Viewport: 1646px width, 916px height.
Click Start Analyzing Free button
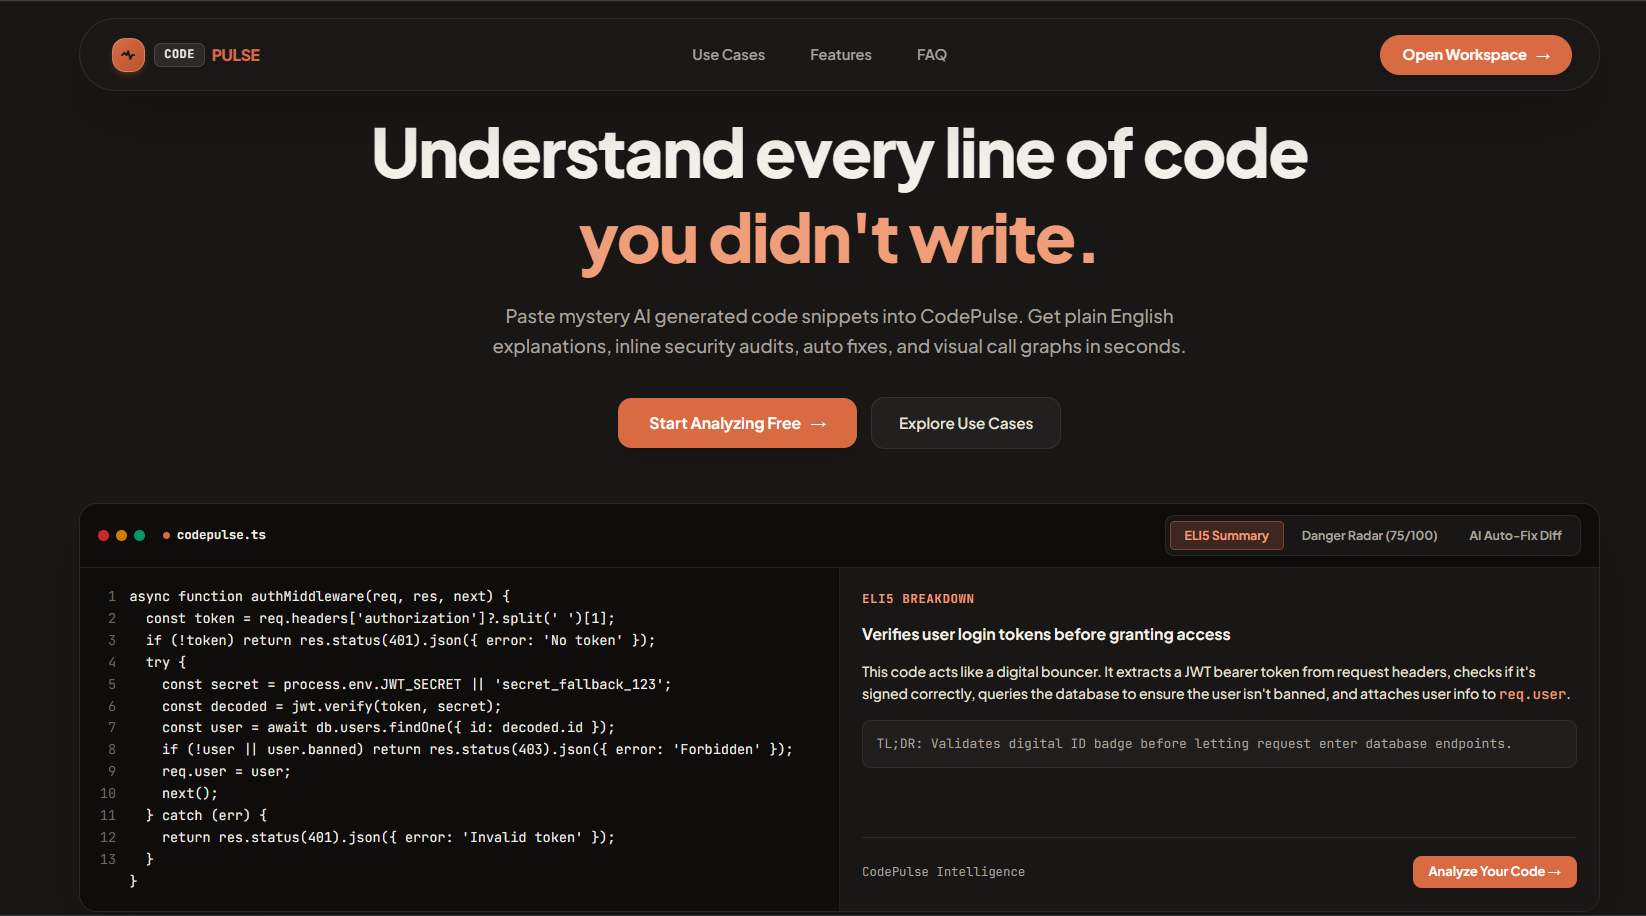(x=737, y=423)
